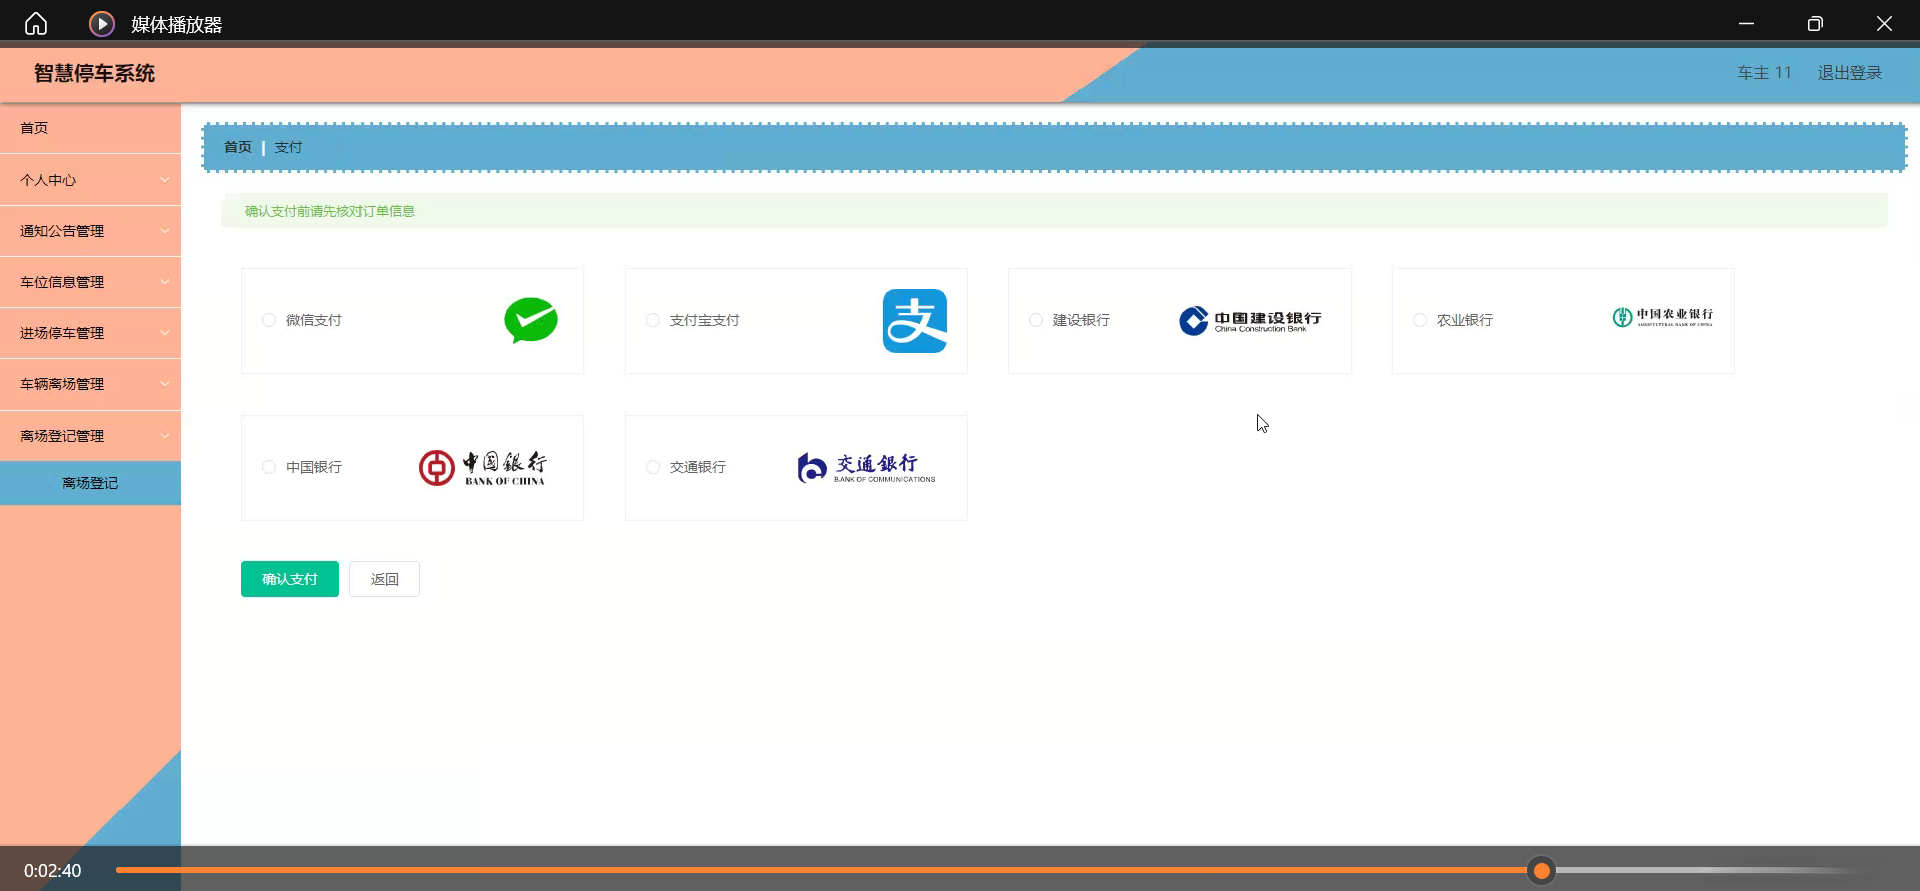Close the media player window

(1884, 24)
